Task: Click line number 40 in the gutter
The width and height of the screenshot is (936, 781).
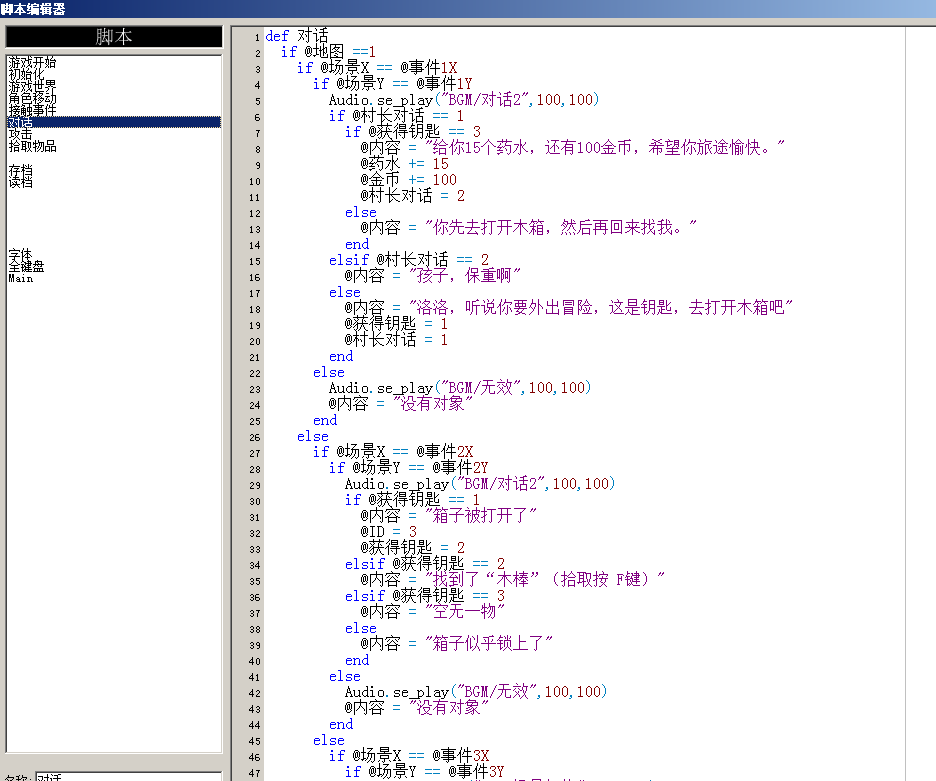Action: 255,662
